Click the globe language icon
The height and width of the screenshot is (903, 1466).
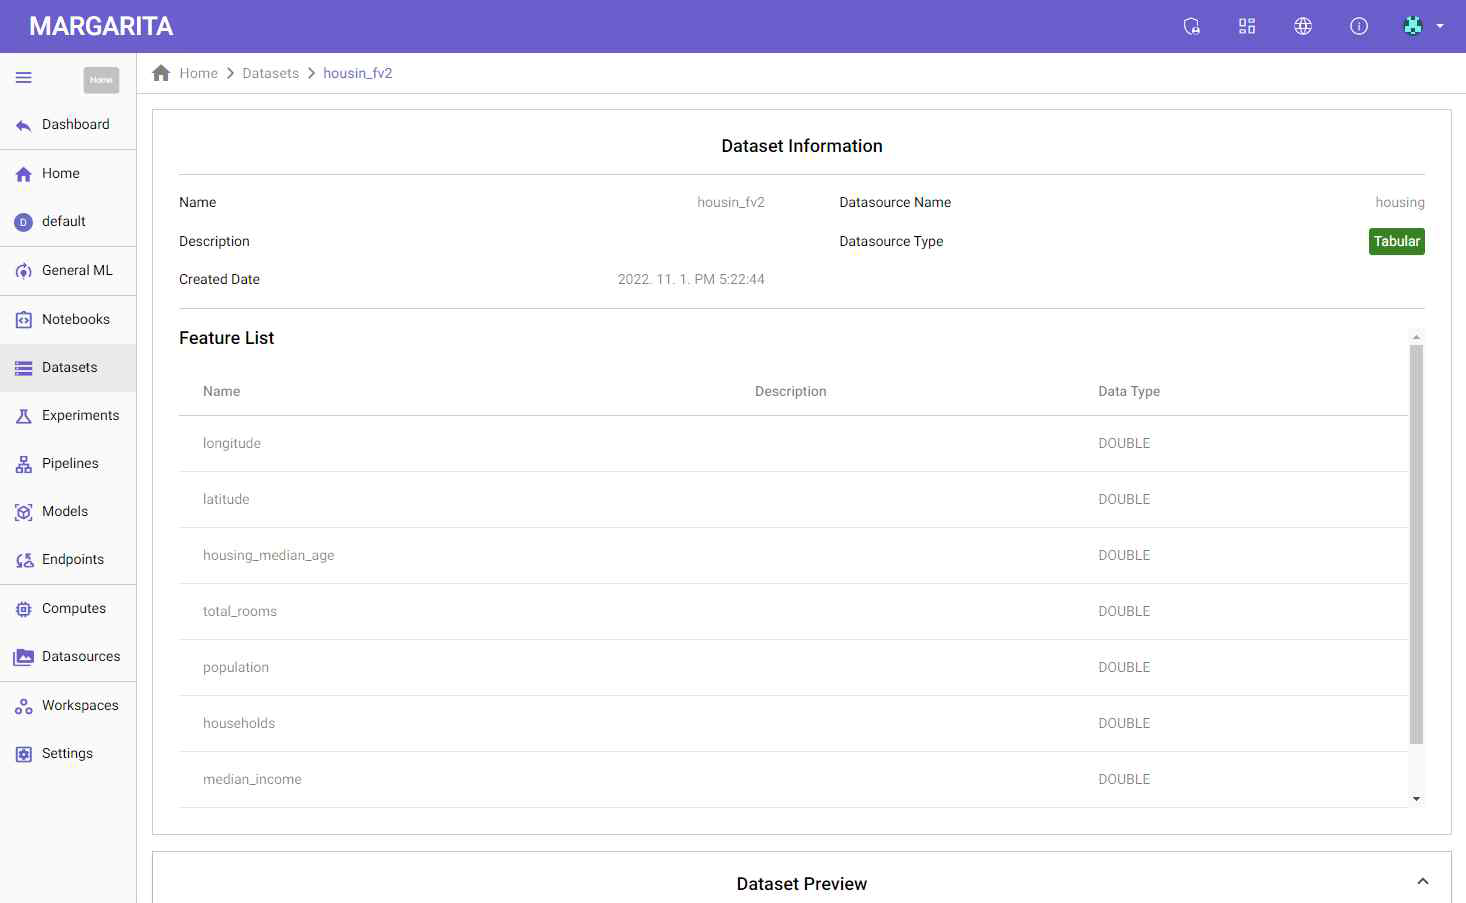coord(1303,26)
